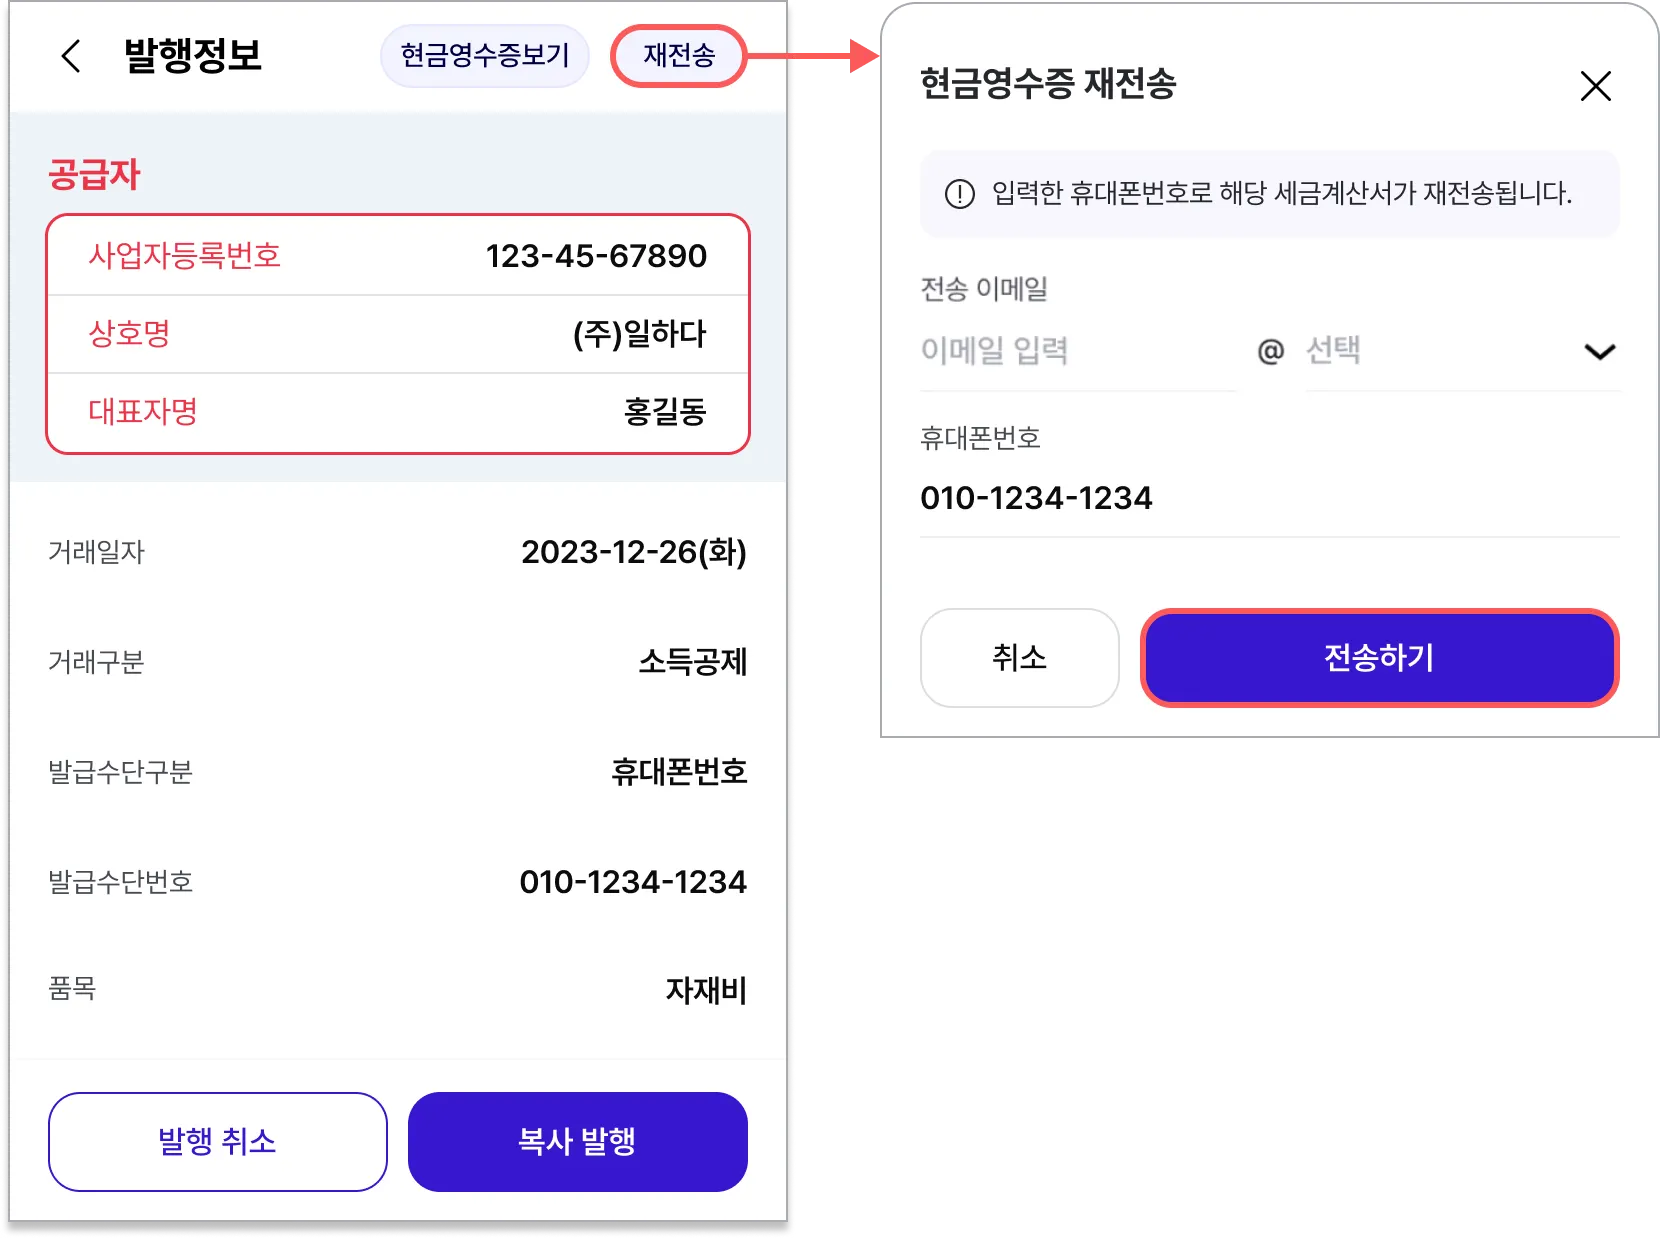Viewport: 1660px width, 1238px height.
Task: Click the notice text about 재전송
Action: (1281, 194)
